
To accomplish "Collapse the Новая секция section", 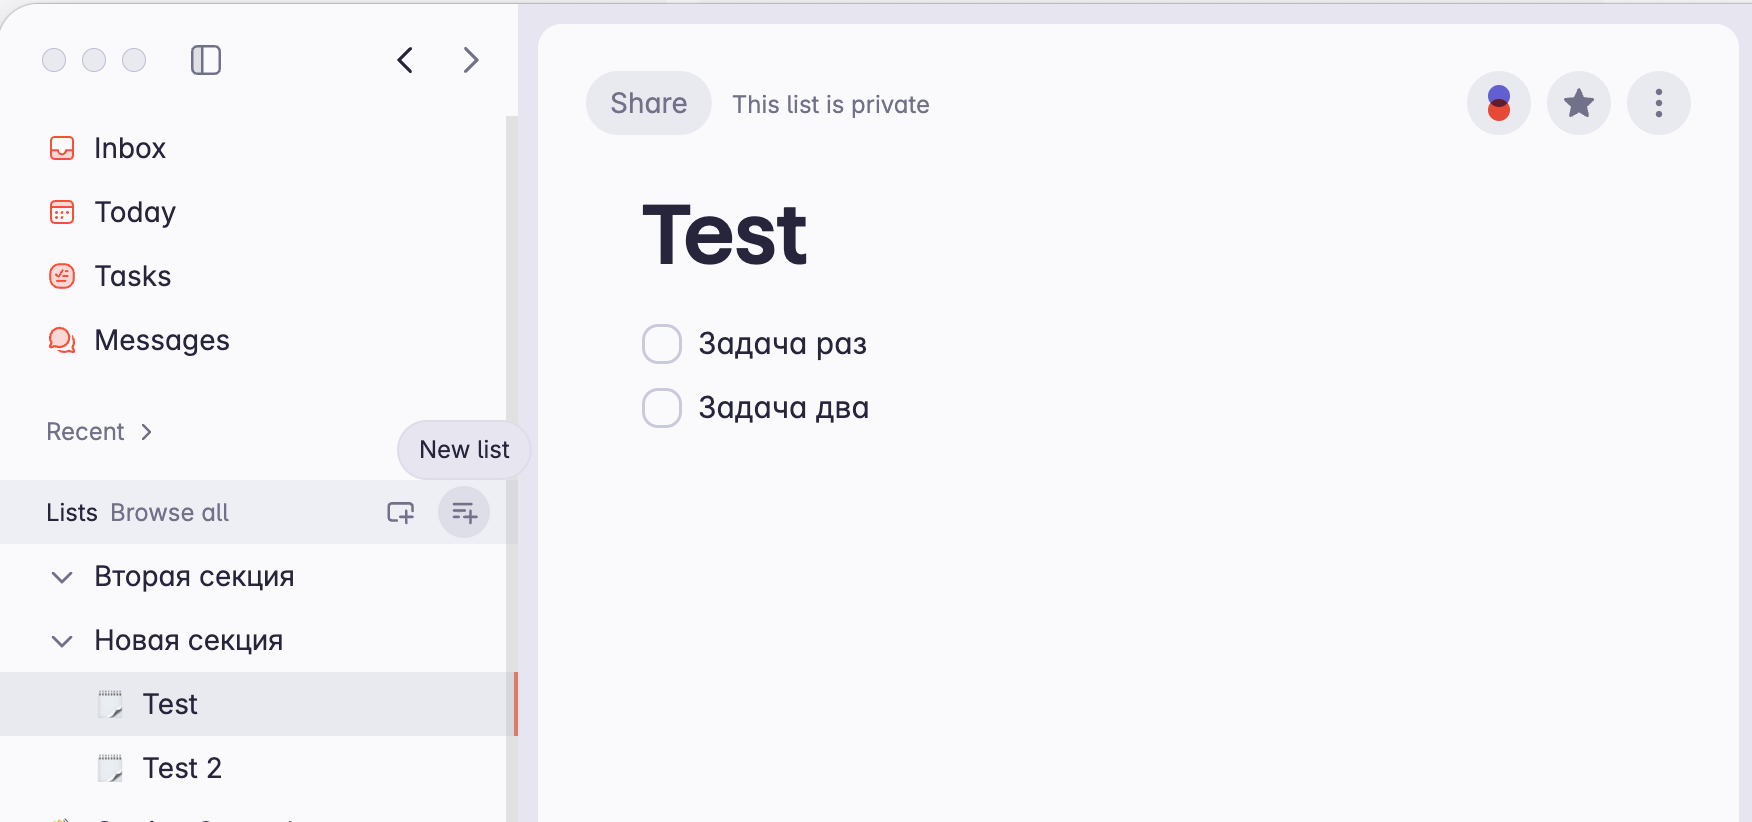I will coord(62,641).
